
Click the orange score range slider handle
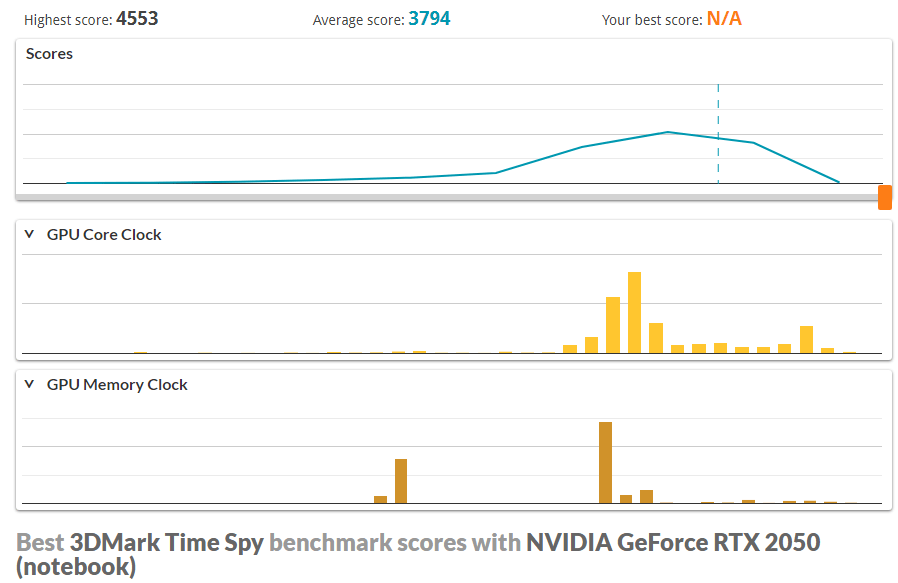885,197
